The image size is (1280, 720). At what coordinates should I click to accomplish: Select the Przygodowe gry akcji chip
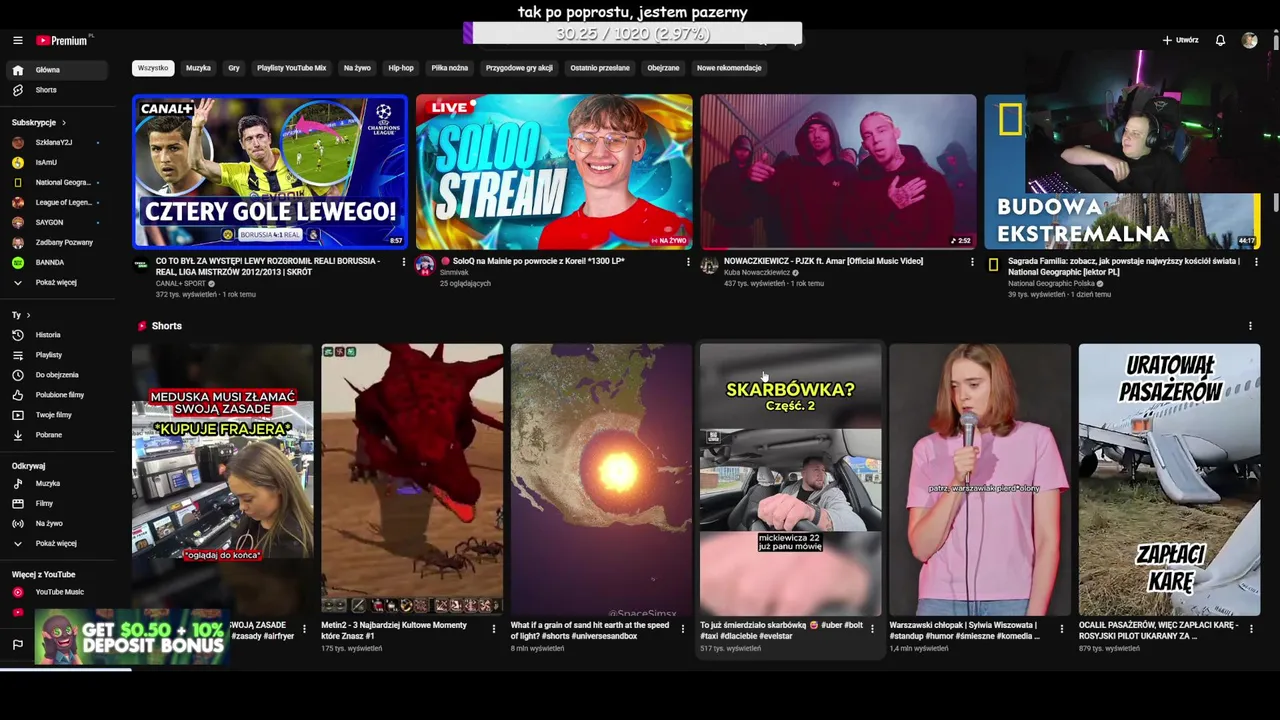coord(519,68)
